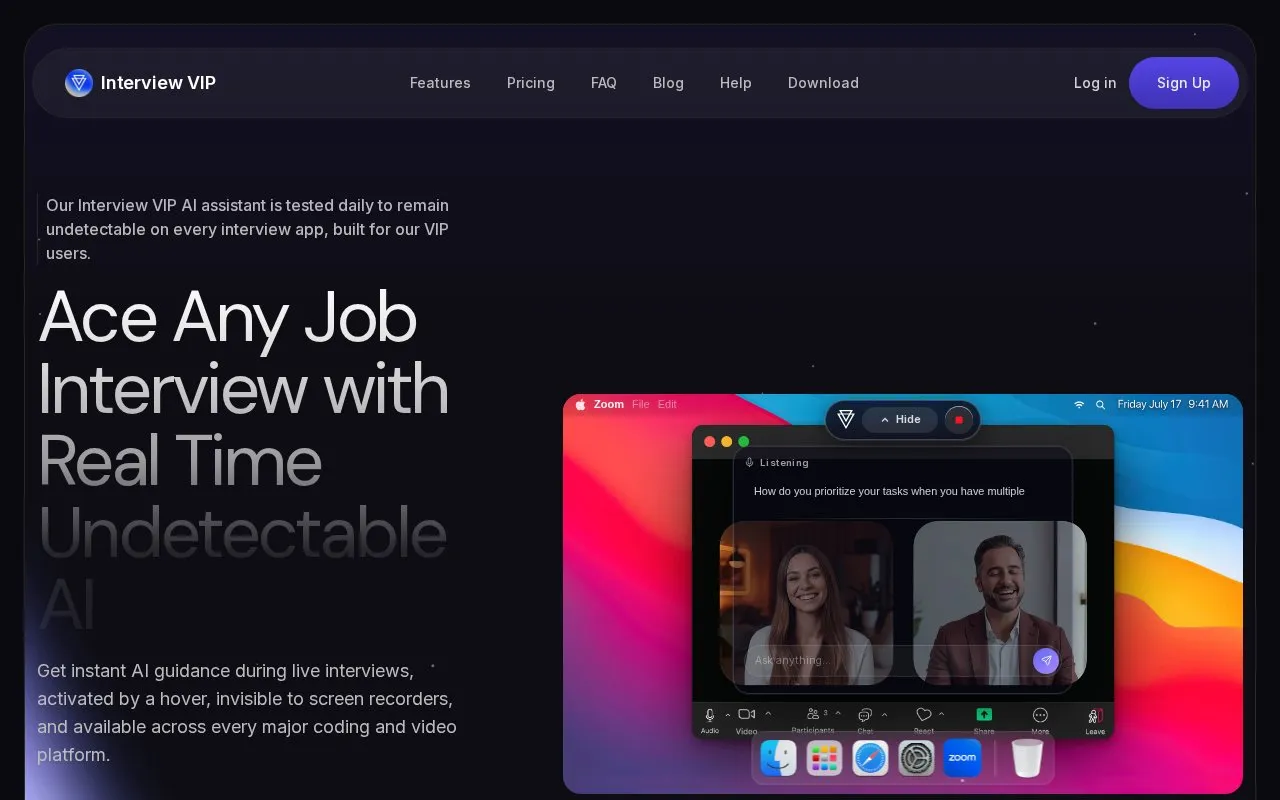Open System Preferences from the dock

tap(916, 758)
